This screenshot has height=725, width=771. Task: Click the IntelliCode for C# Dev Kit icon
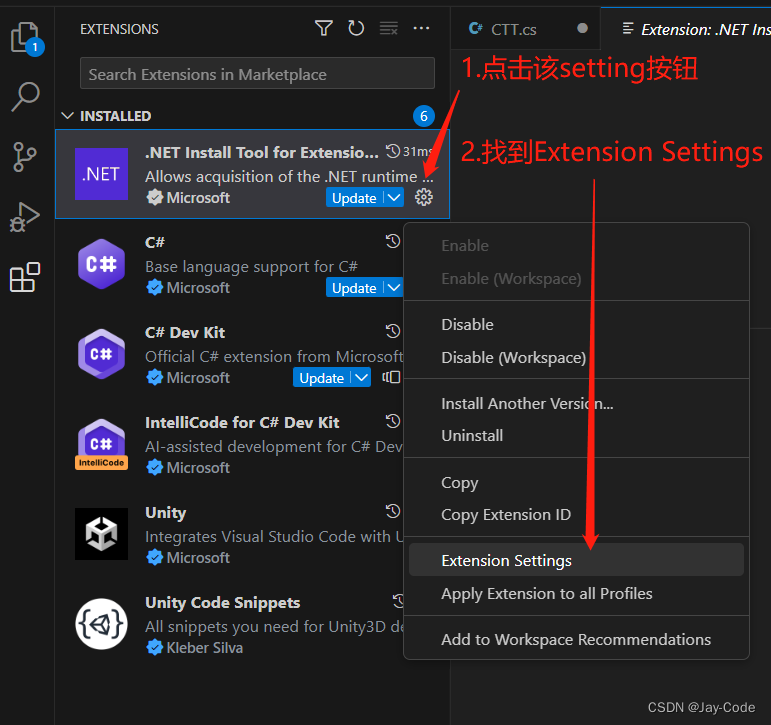pos(101,444)
